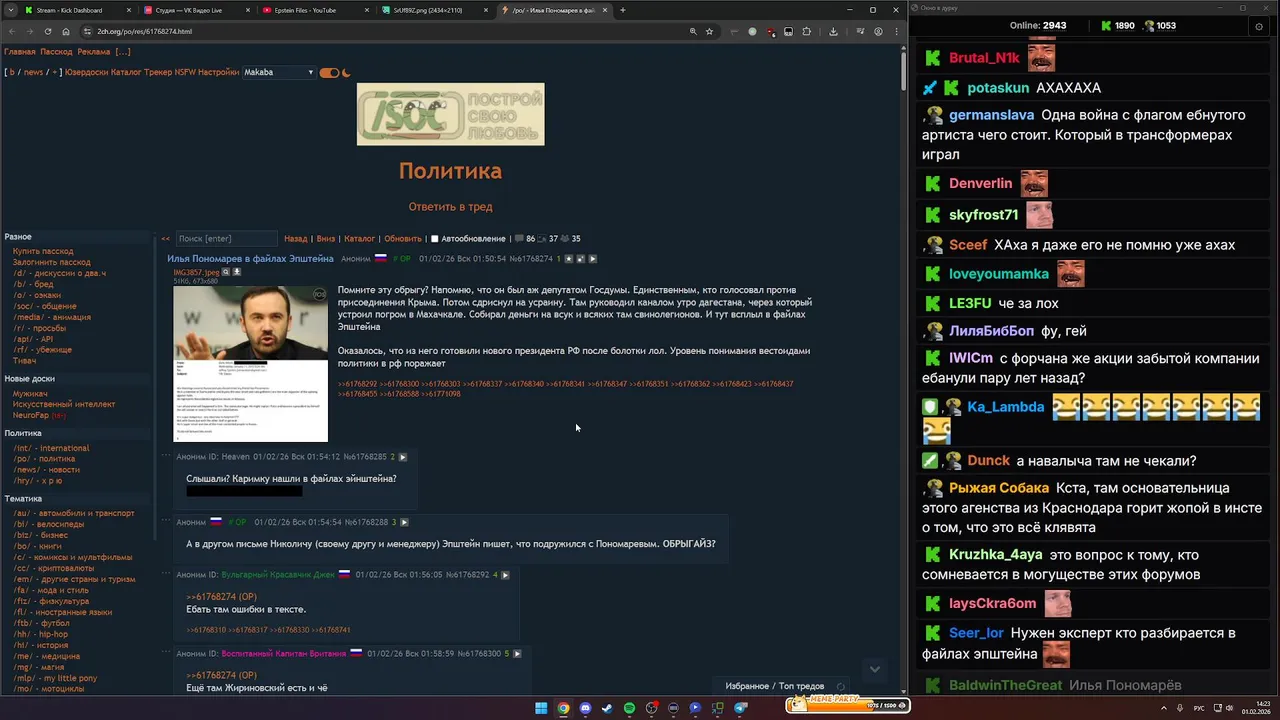1280x720 pixels.
Task: Click the Вниз link in thread toolbar
Action: [x=326, y=239]
